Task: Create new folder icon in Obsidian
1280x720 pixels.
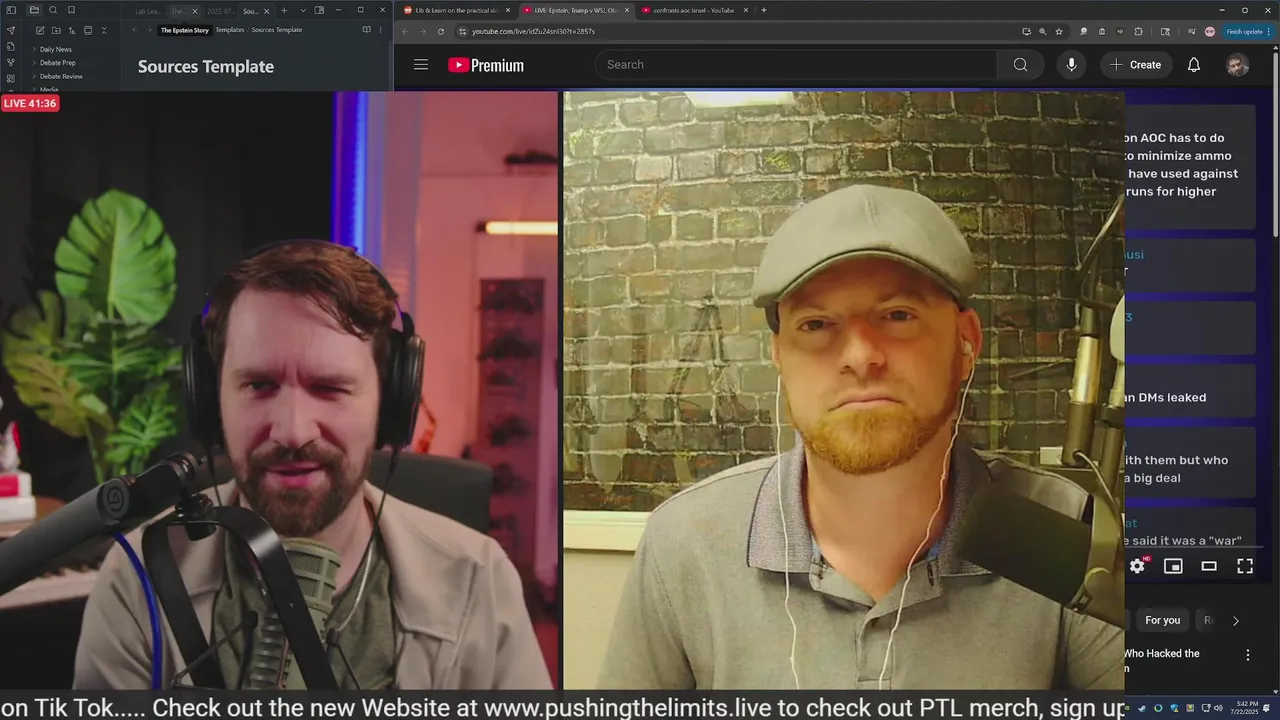Action: point(56,30)
